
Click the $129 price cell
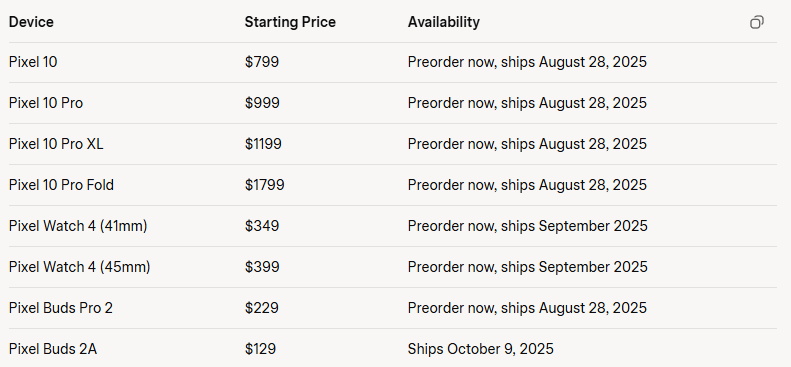pos(260,349)
